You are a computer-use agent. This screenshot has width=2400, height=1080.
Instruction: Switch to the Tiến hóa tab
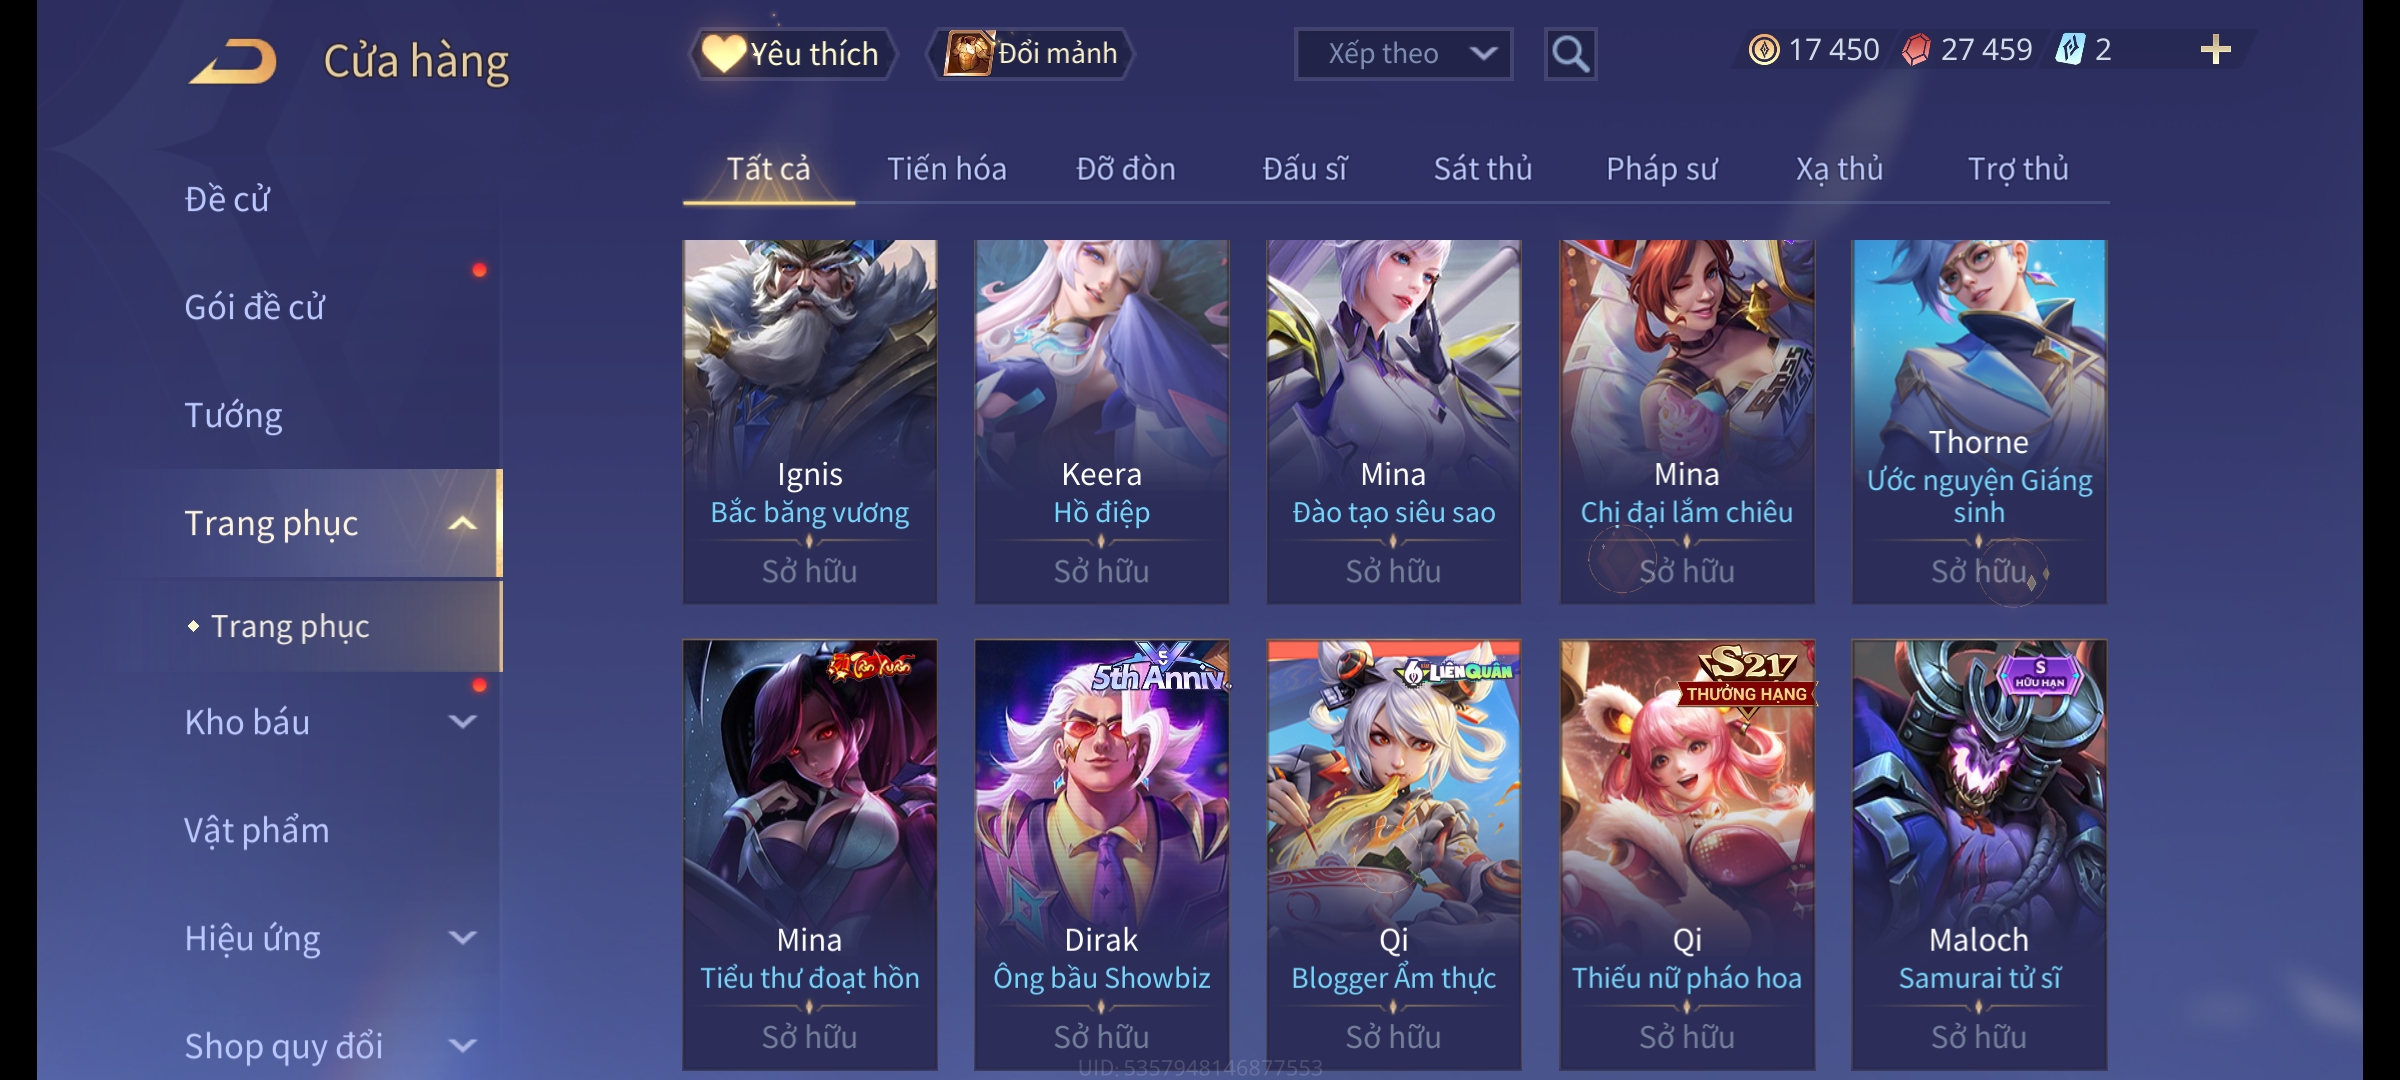(947, 169)
